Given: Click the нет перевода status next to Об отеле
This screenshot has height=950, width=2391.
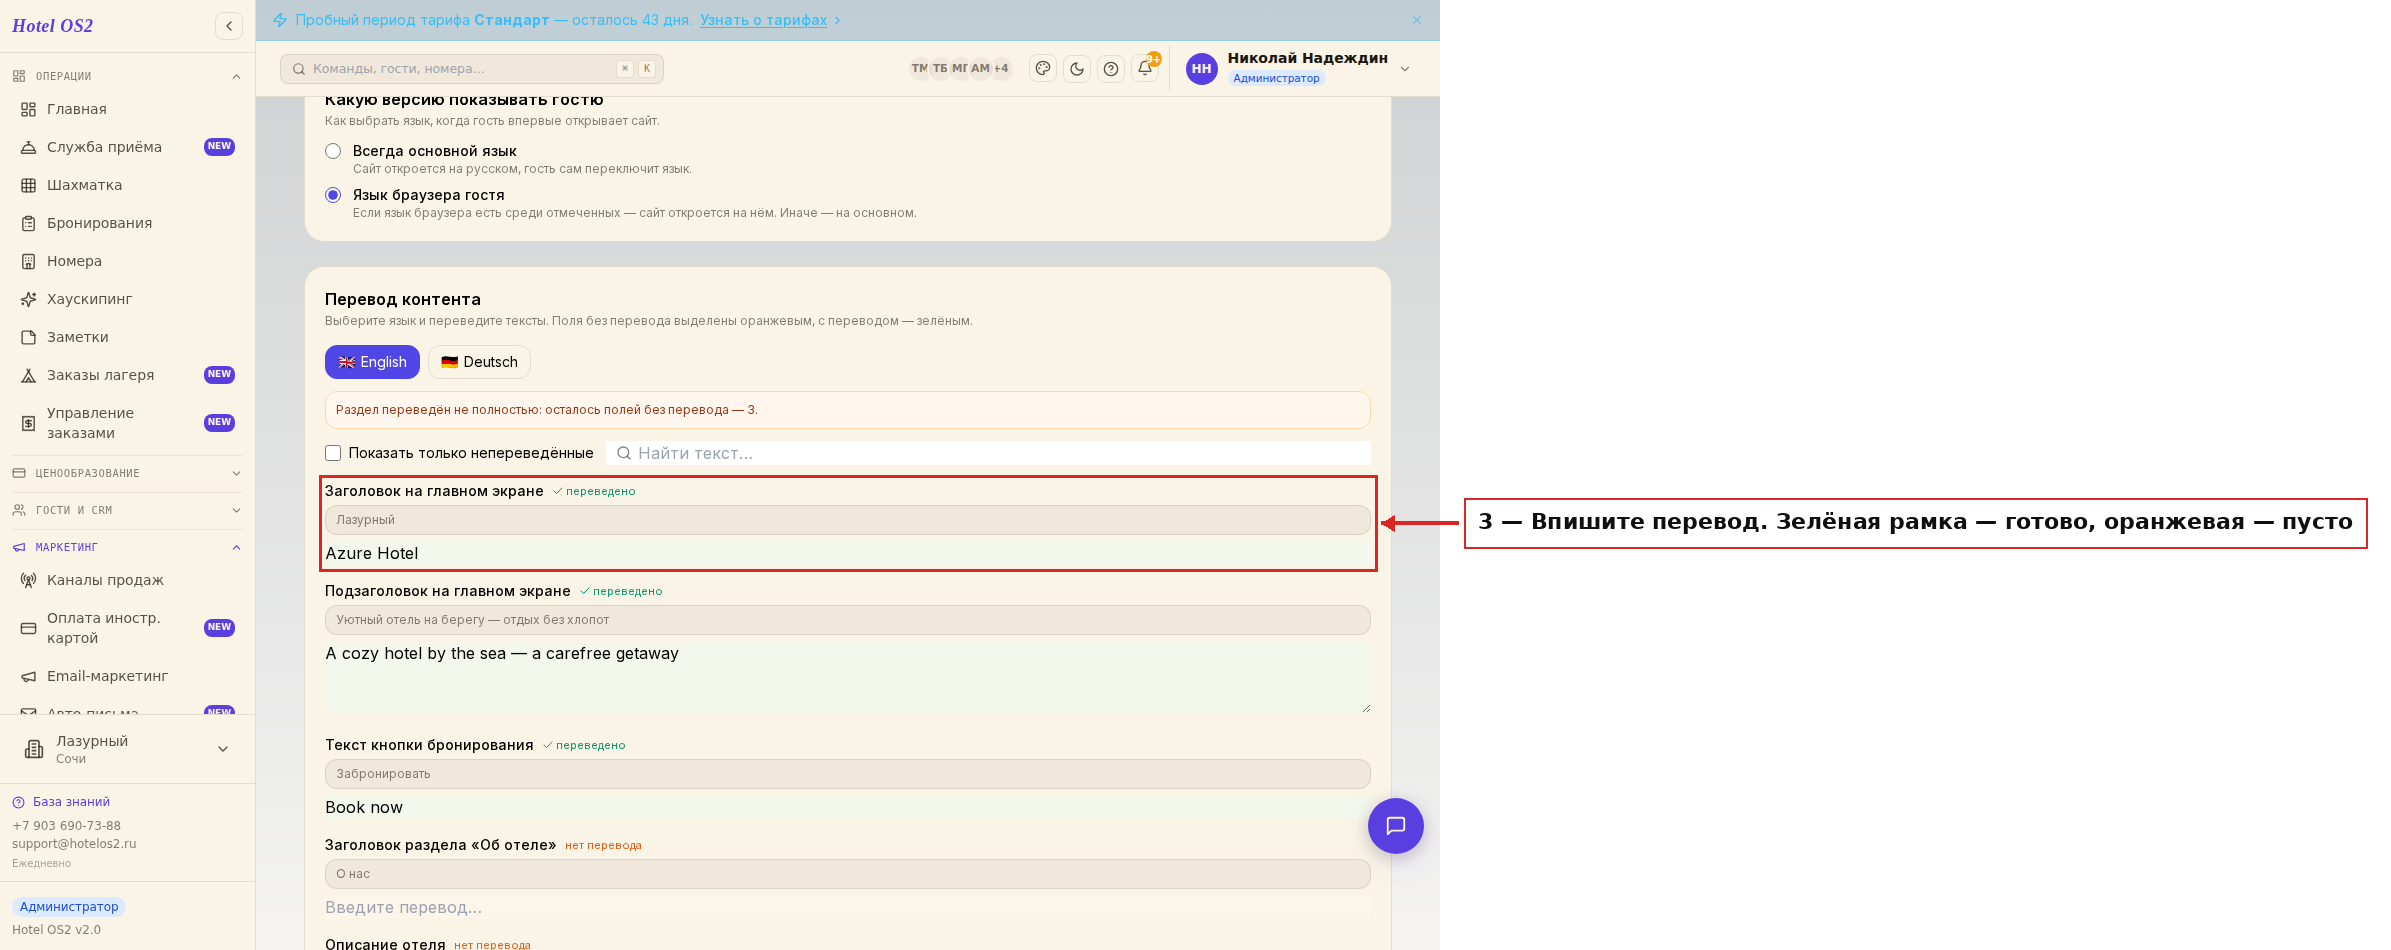Looking at the screenshot, I should [603, 846].
